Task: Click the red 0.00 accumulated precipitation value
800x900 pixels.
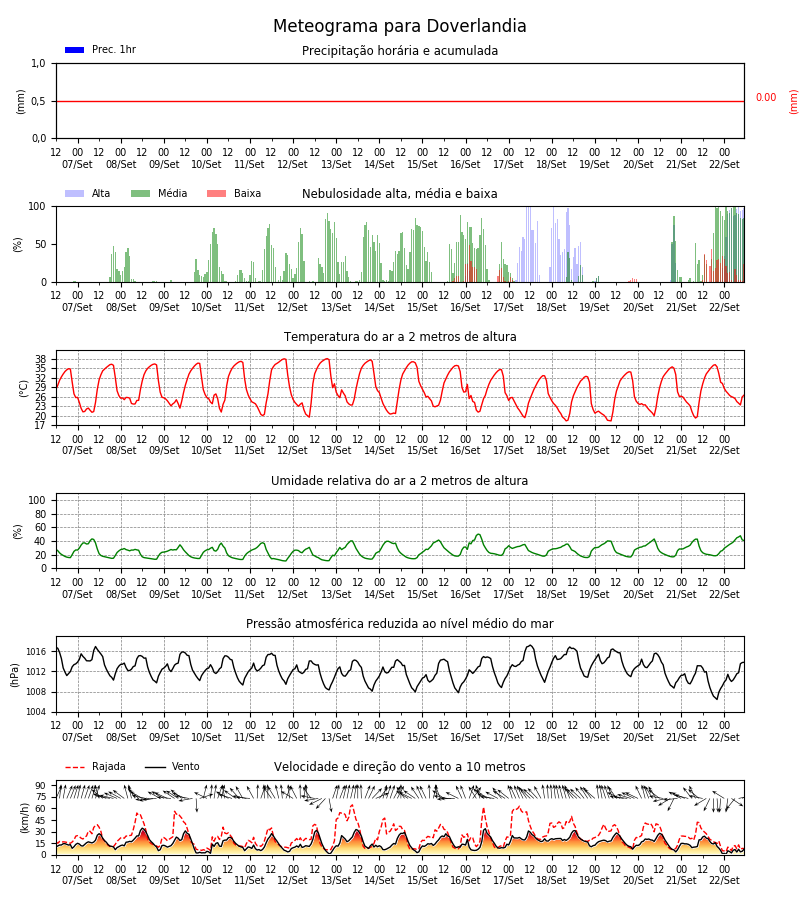Action: point(766,98)
